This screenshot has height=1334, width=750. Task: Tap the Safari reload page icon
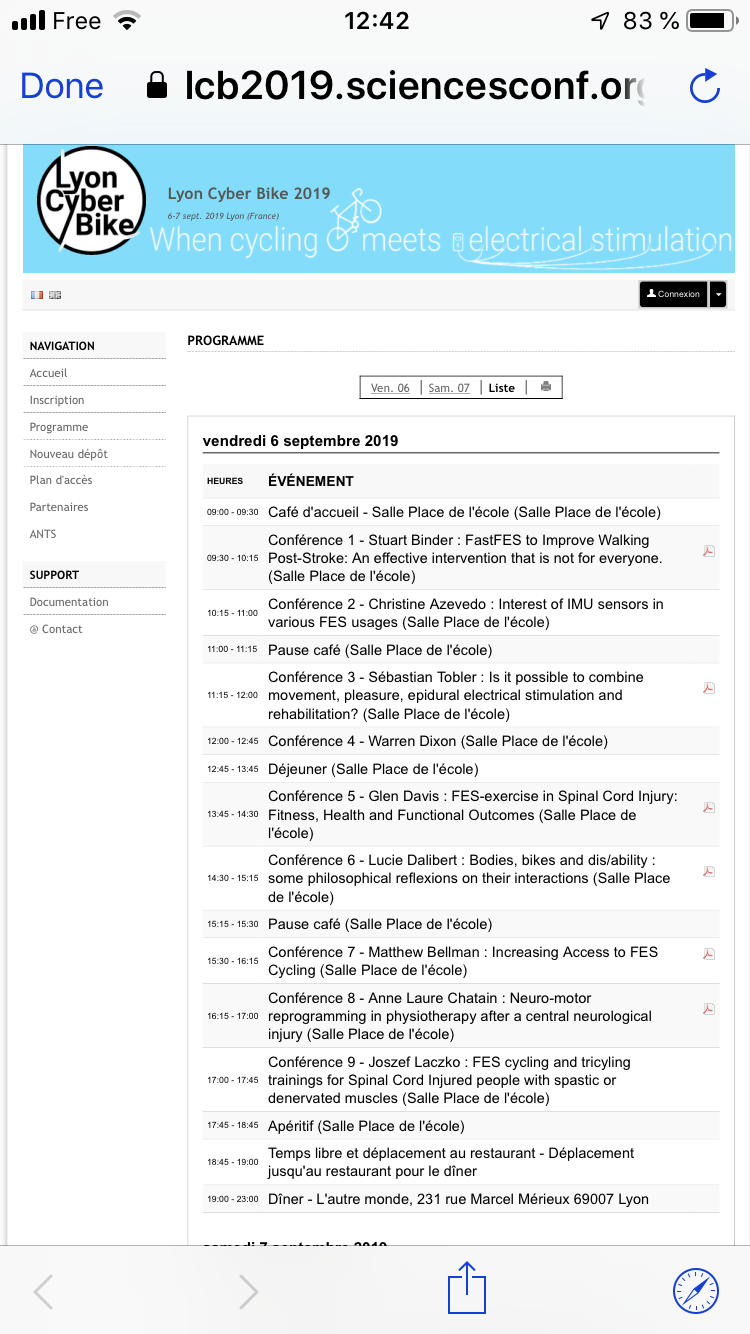pos(705,87)
